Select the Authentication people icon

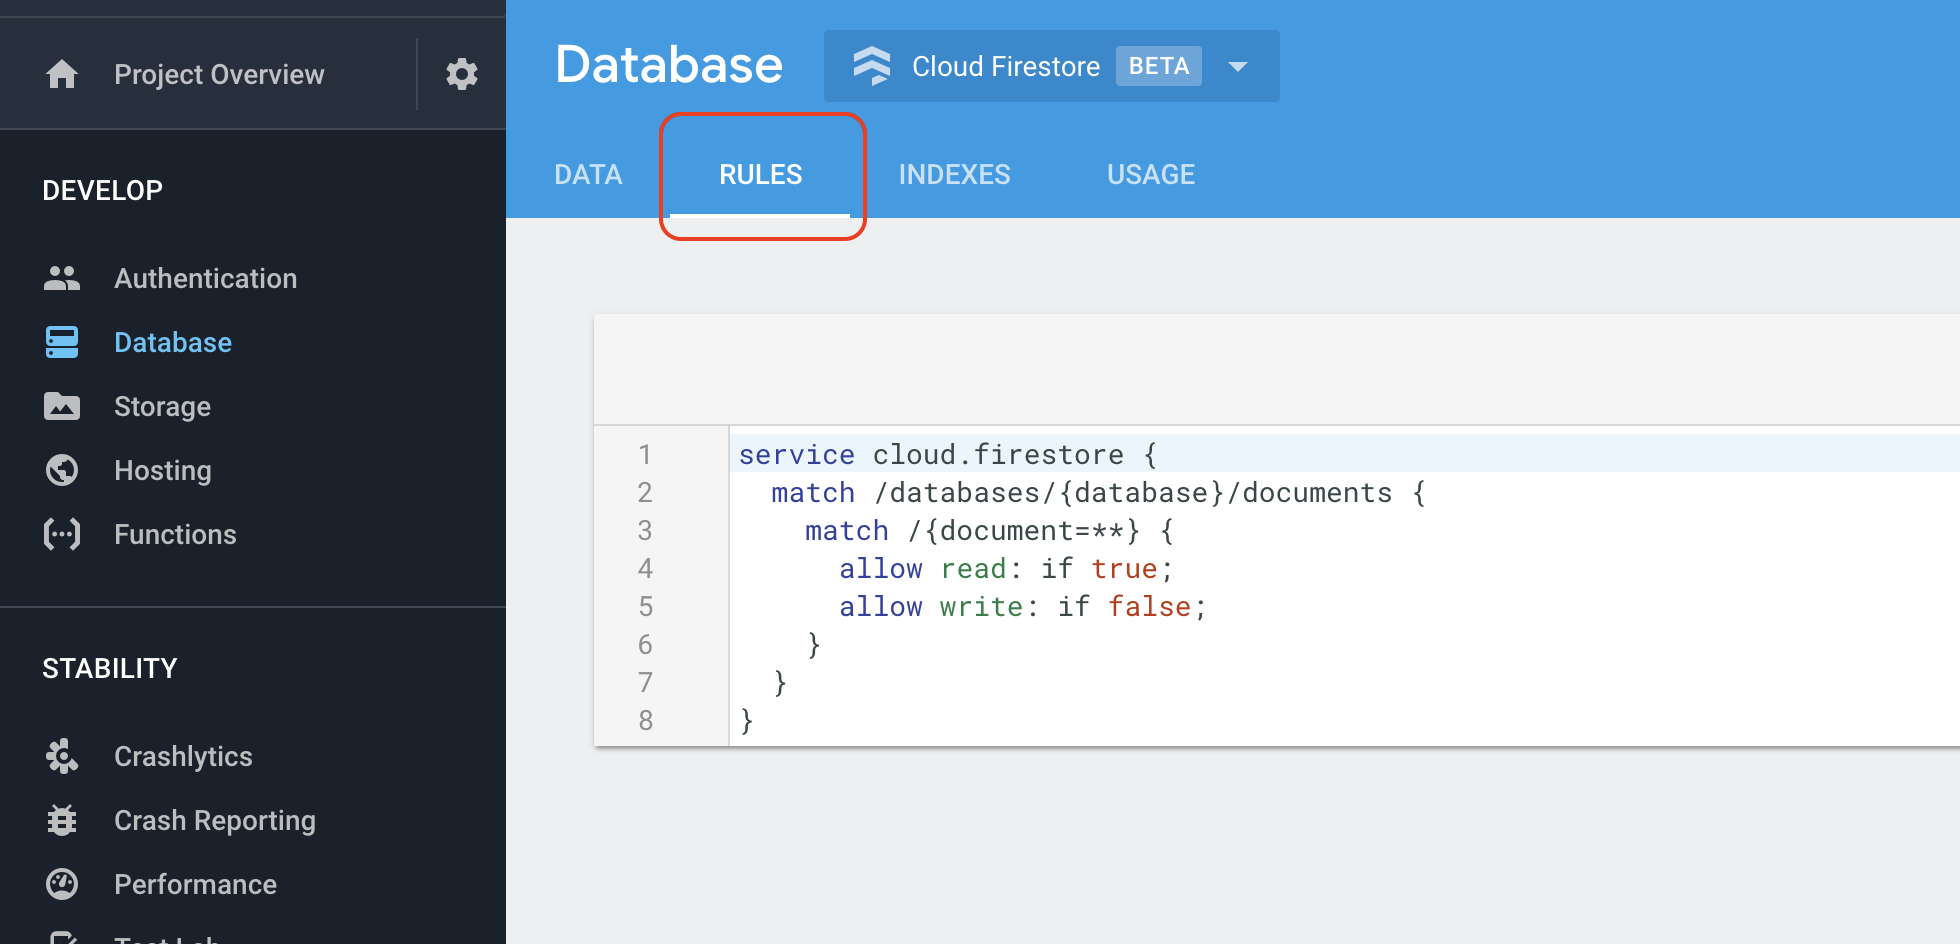[x=61, y=278]
